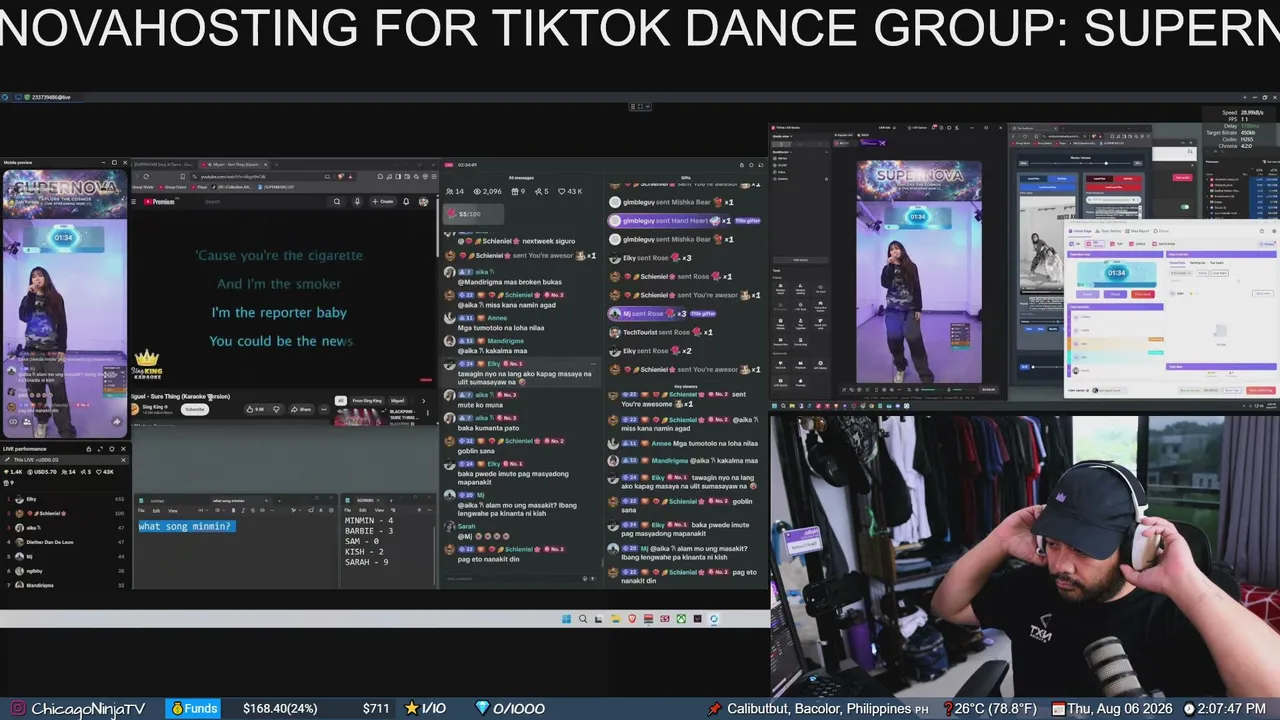Viewport: 1280px width, 720px height.
Task: Click the SARAH - 9 score line
Action: point(367,562)
